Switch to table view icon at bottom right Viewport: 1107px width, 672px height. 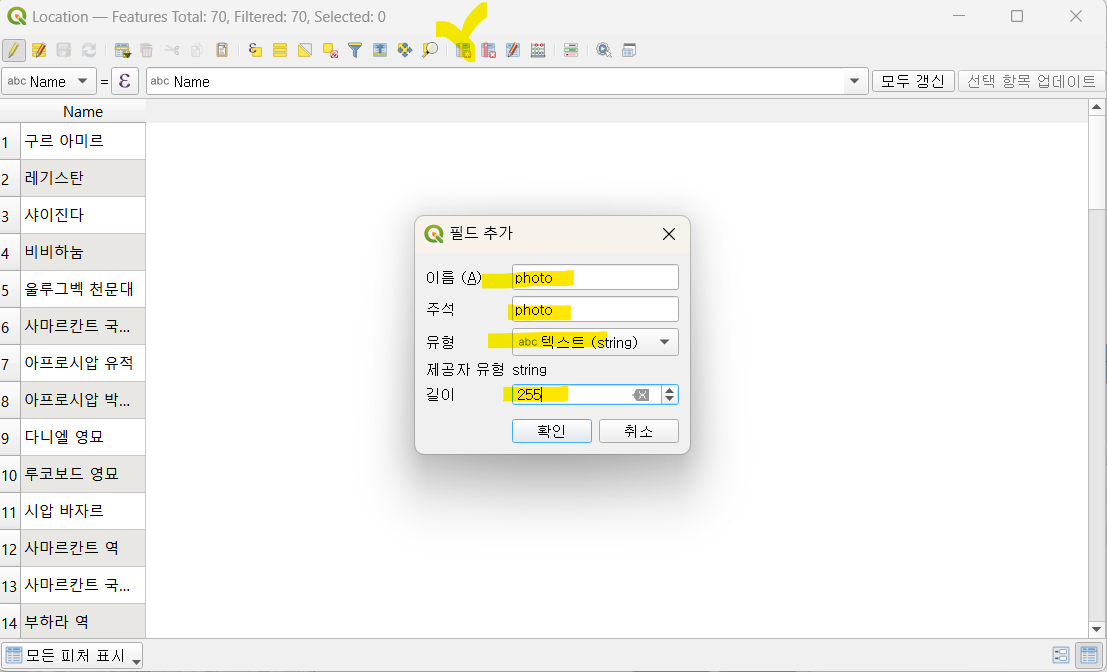pos(1088,655)
